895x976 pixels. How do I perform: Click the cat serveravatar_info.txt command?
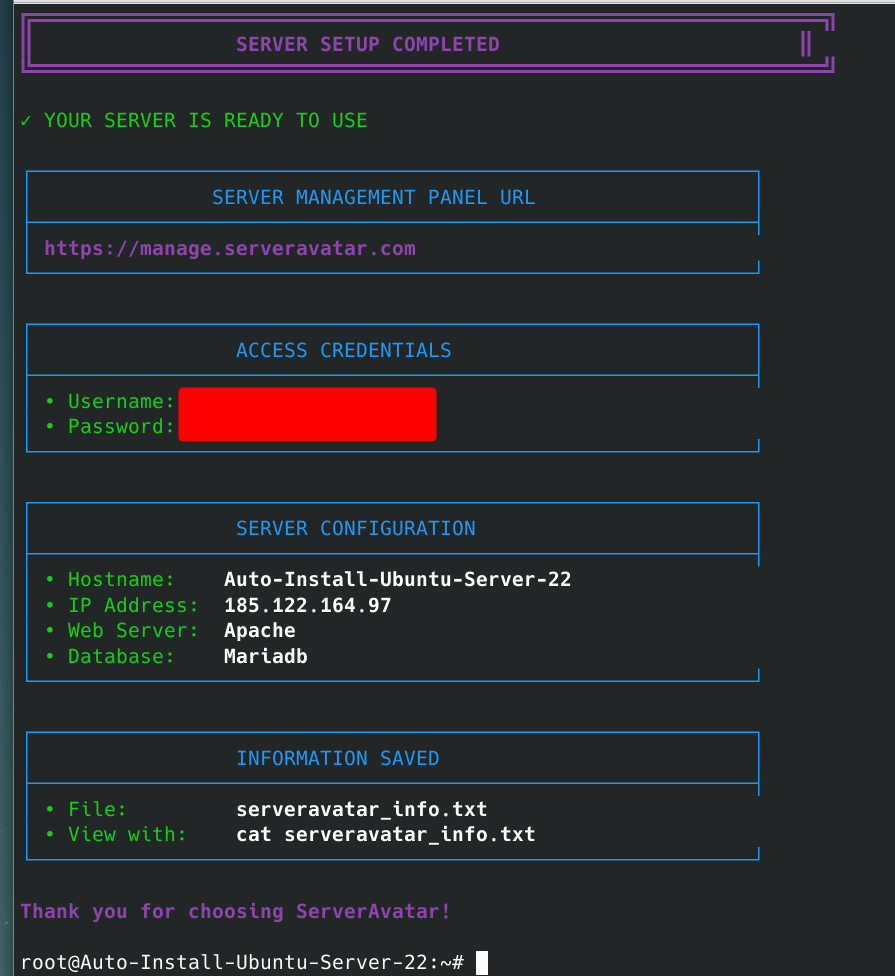(x=385, y=834)
